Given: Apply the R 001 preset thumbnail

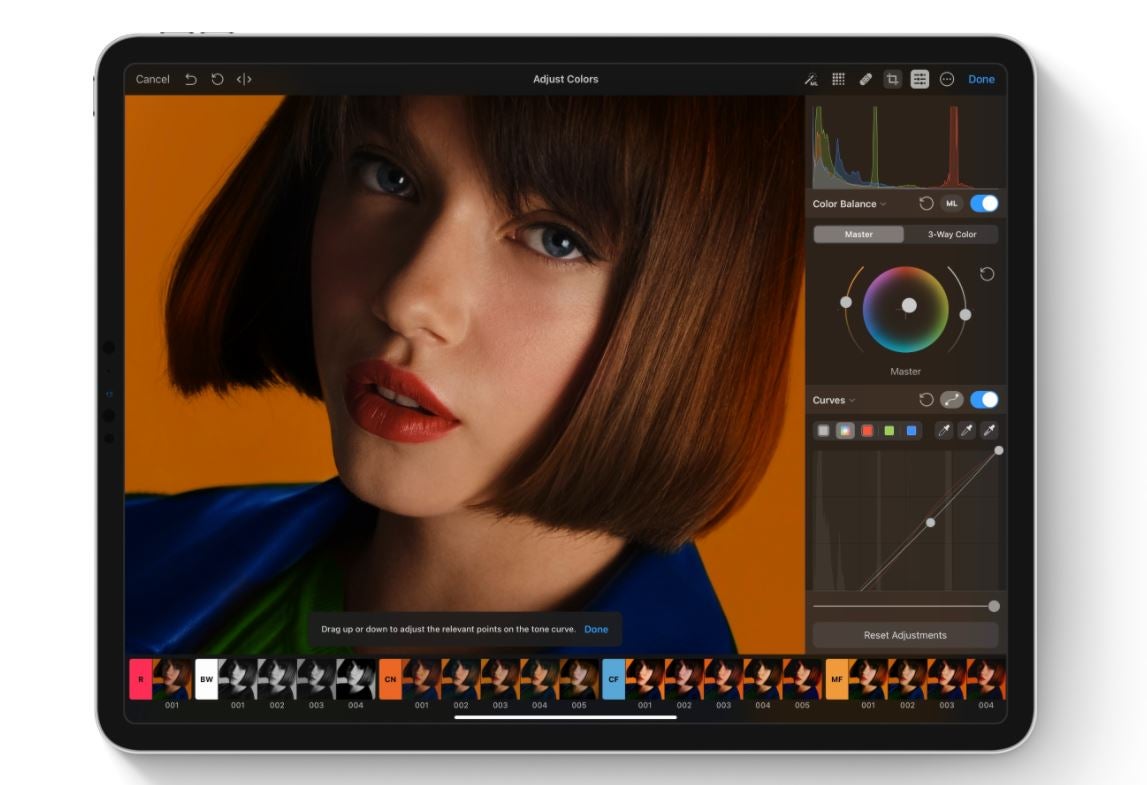Looking at the screenshot, I should pyautogui.click(x=172, y=679).
